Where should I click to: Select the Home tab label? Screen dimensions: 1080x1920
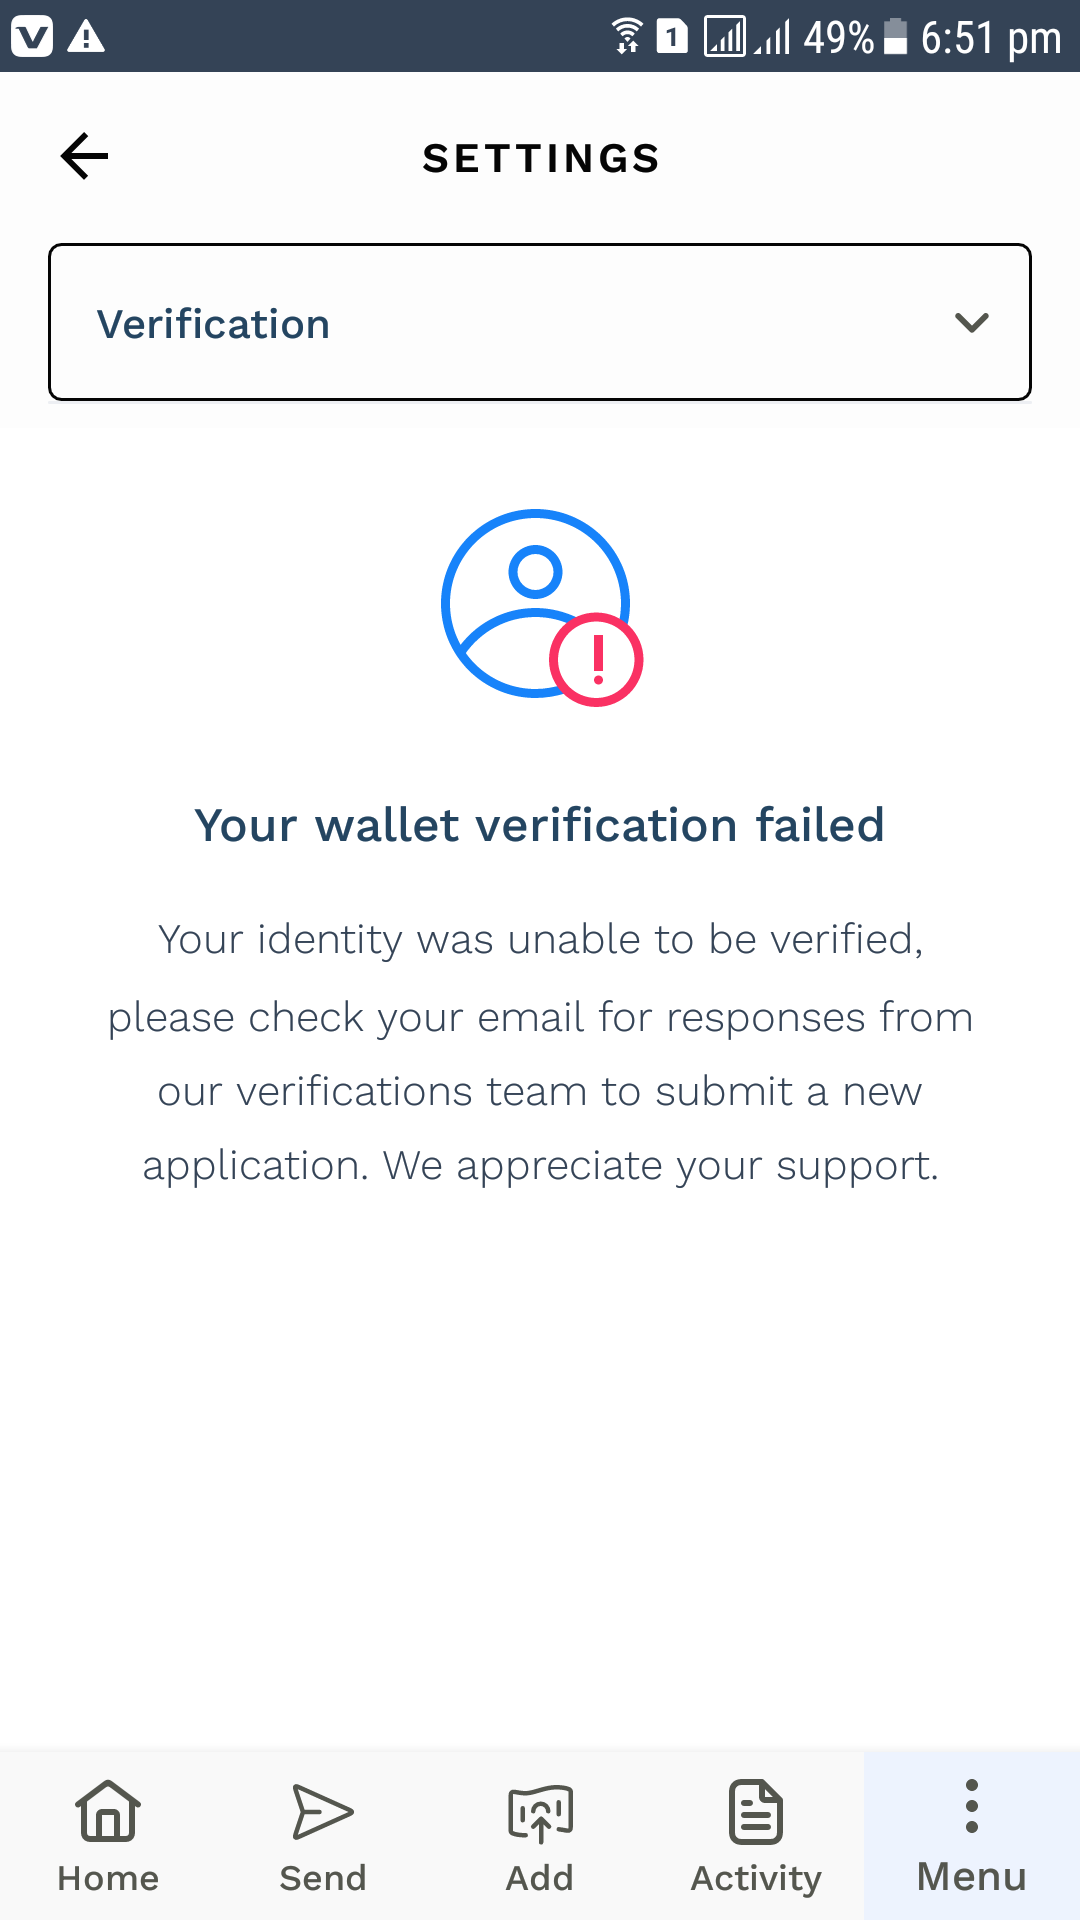click(108, 1878)
